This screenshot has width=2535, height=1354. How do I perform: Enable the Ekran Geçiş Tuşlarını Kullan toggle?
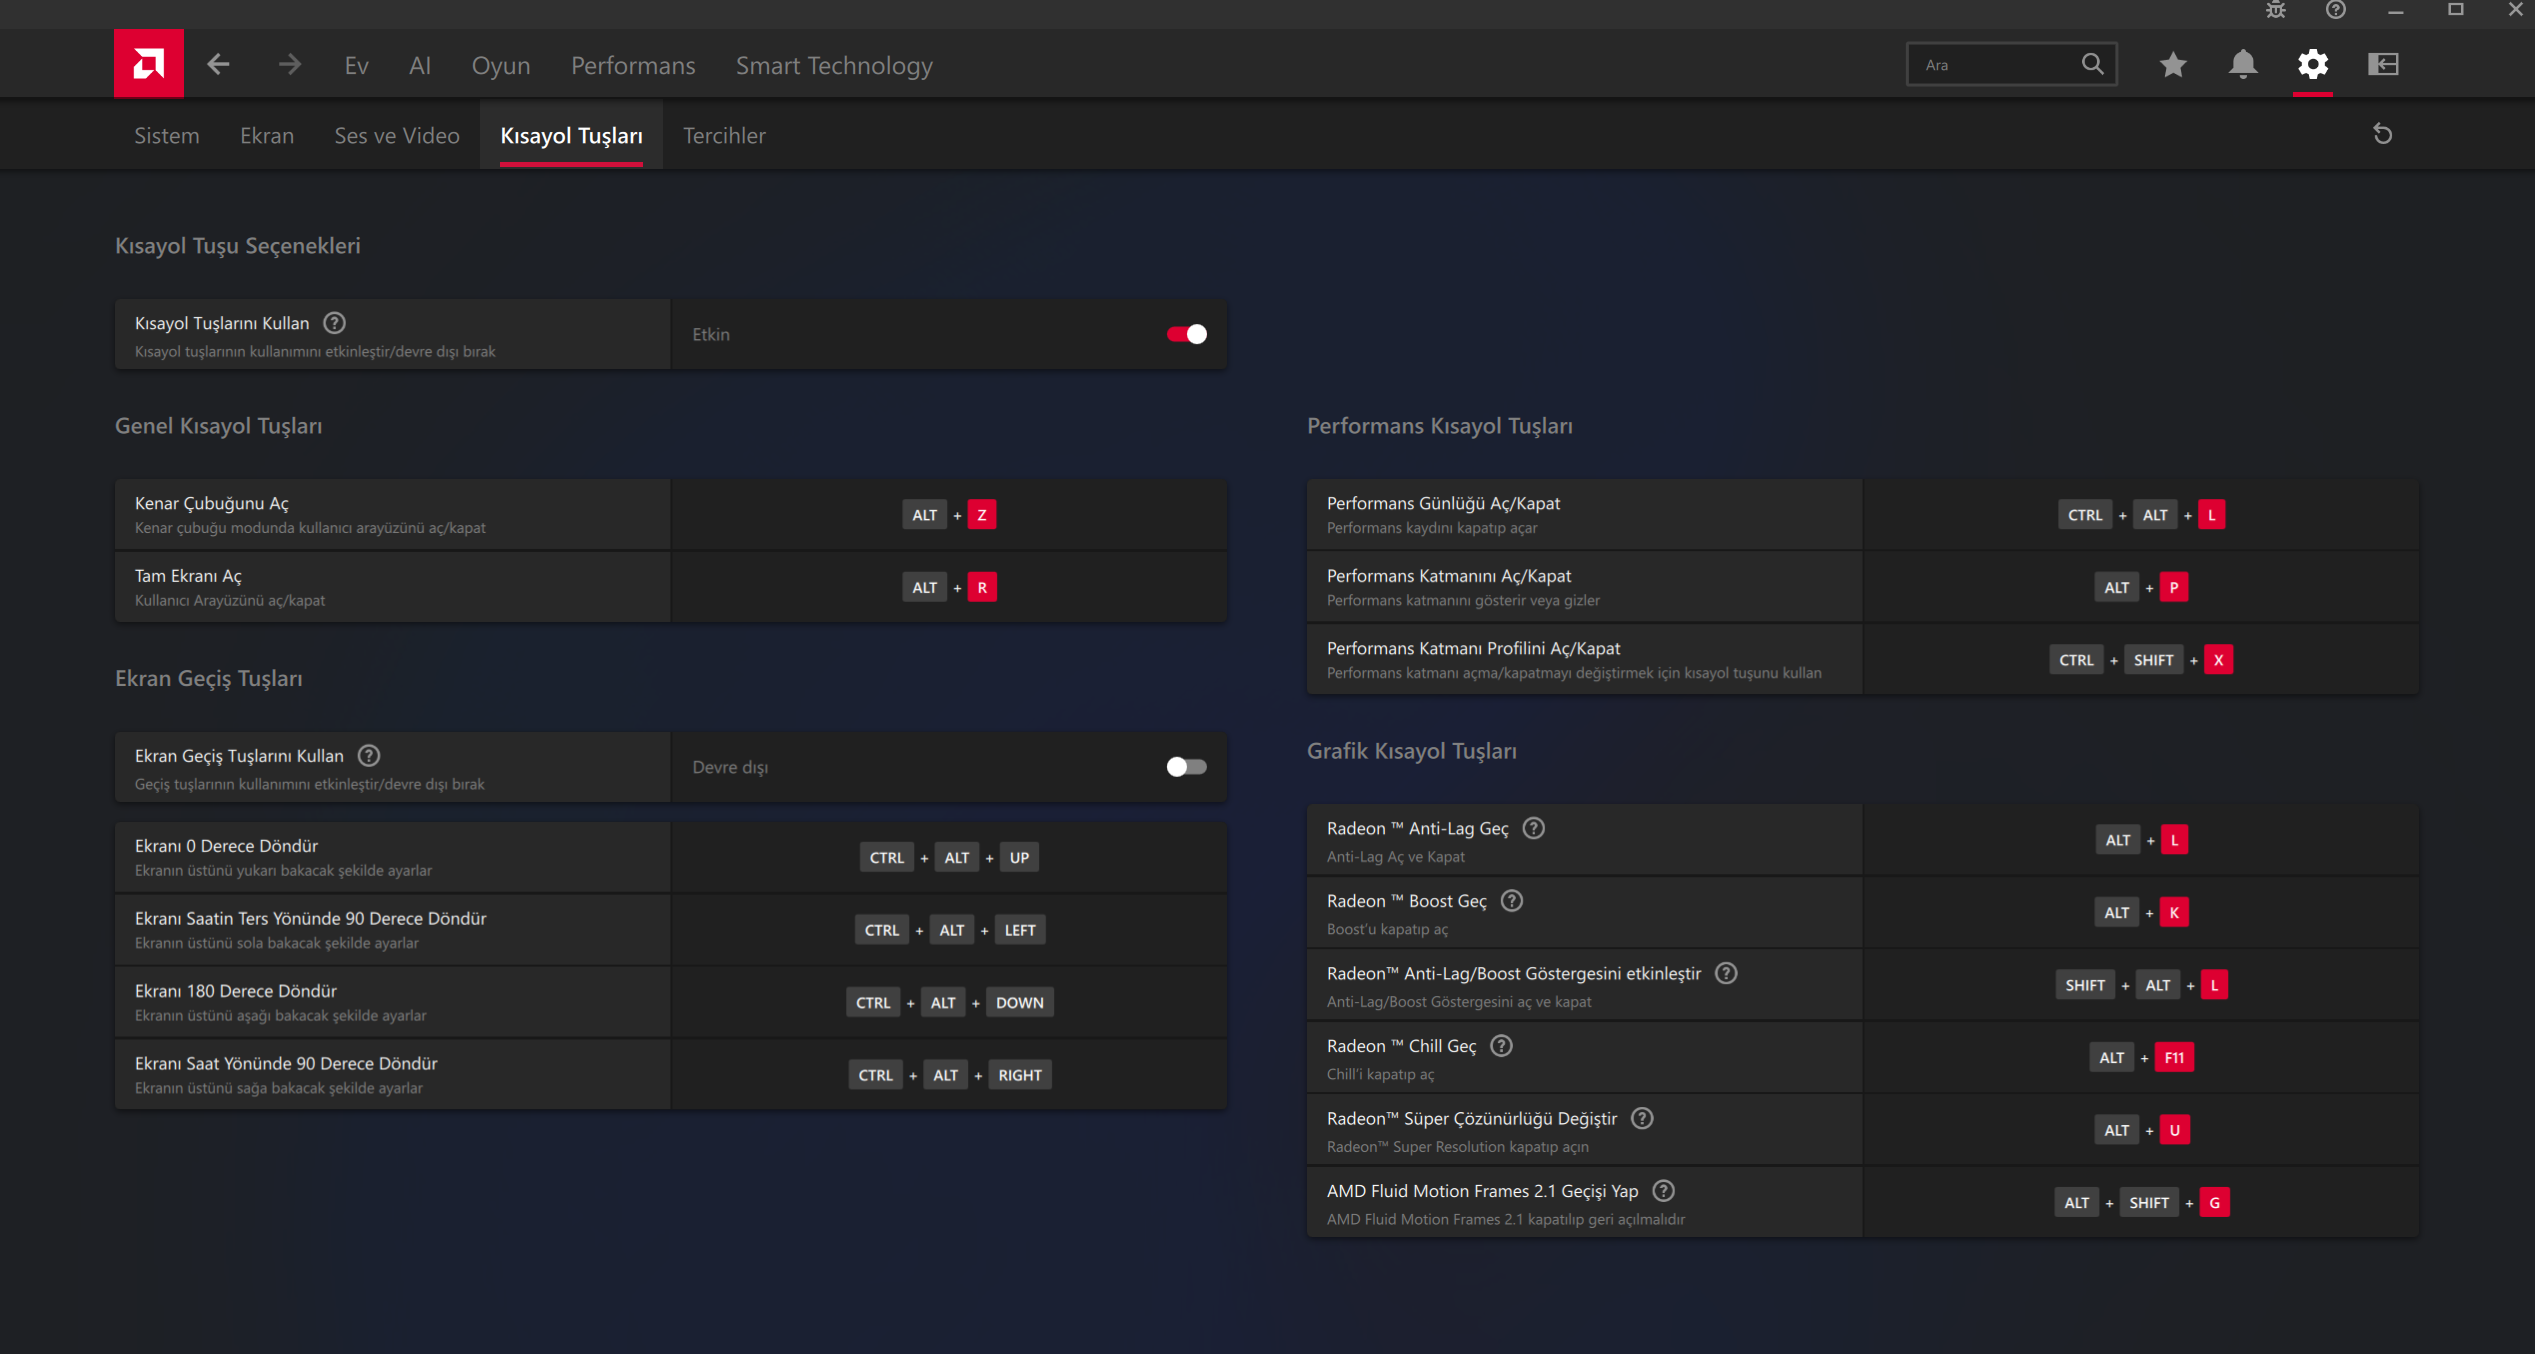click(1186, 767)
